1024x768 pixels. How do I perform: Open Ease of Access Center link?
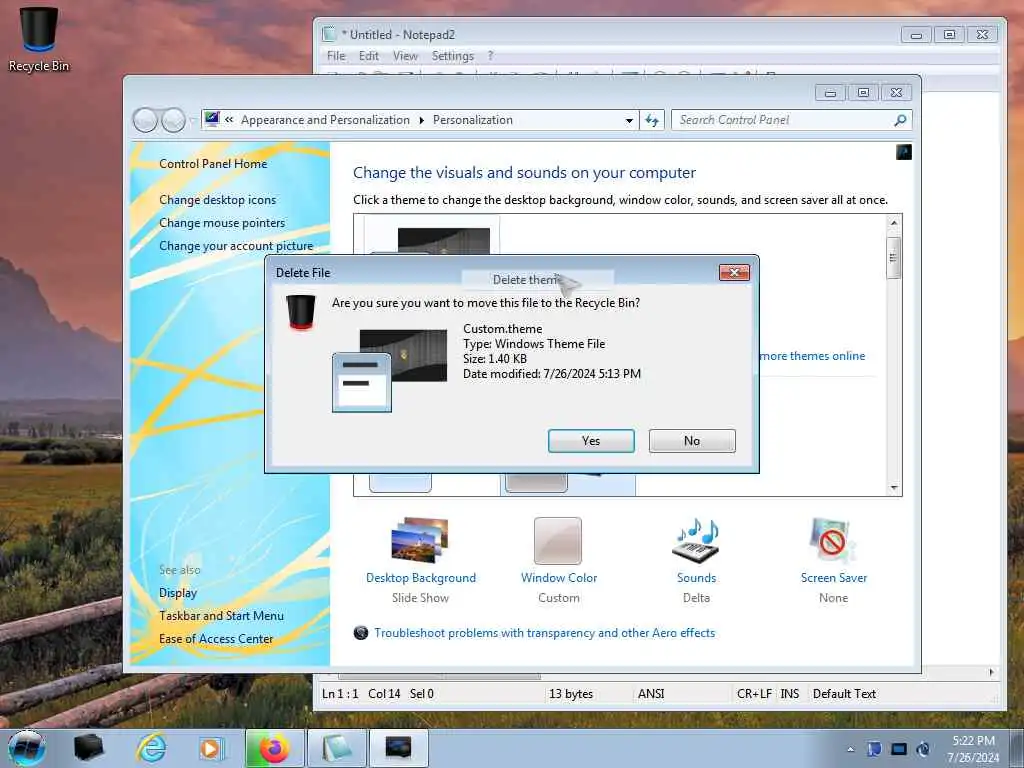click(216, 639)
